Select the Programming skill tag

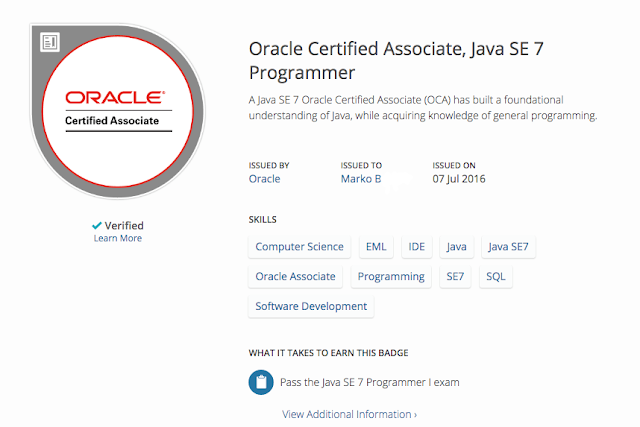(391, 276)
